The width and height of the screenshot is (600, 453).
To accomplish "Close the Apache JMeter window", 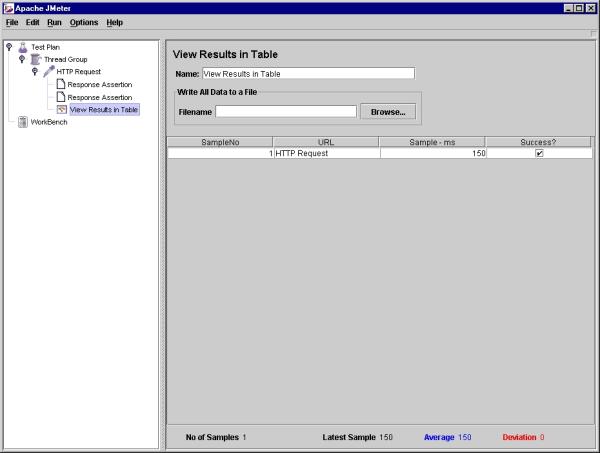I will point(590,8).
